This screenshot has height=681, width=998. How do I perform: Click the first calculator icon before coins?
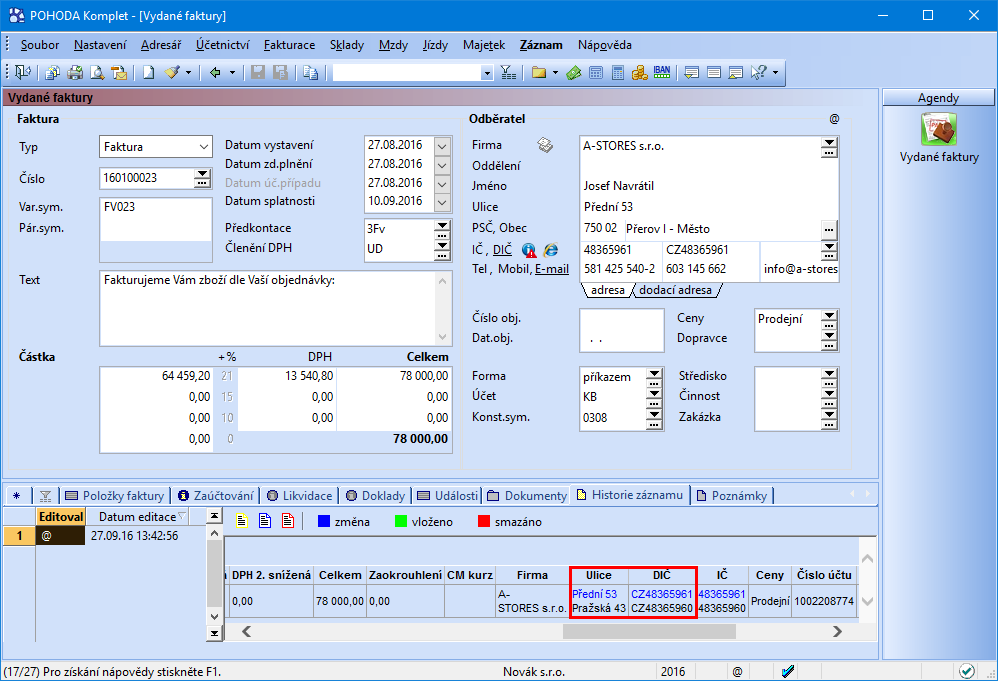[x=596, y=73]
